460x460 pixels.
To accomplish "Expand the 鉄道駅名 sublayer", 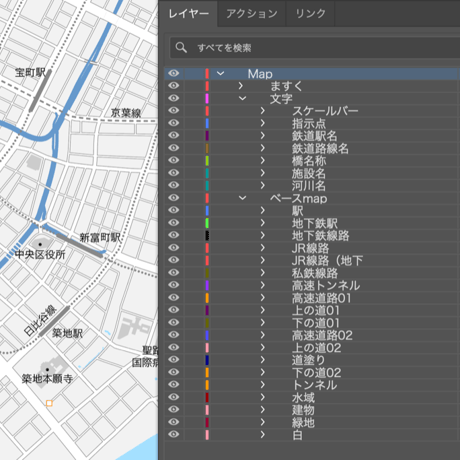I will click(263, 135).
